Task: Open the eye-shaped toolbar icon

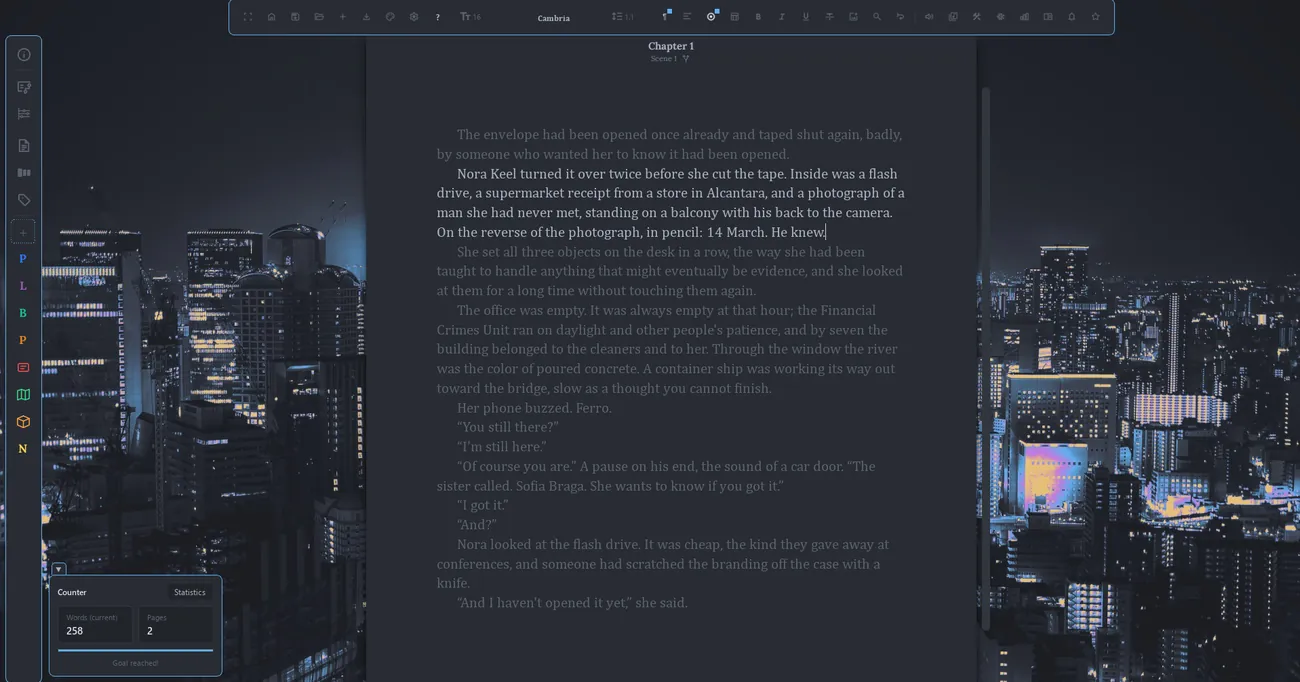Action: (x=1000, y=17)
